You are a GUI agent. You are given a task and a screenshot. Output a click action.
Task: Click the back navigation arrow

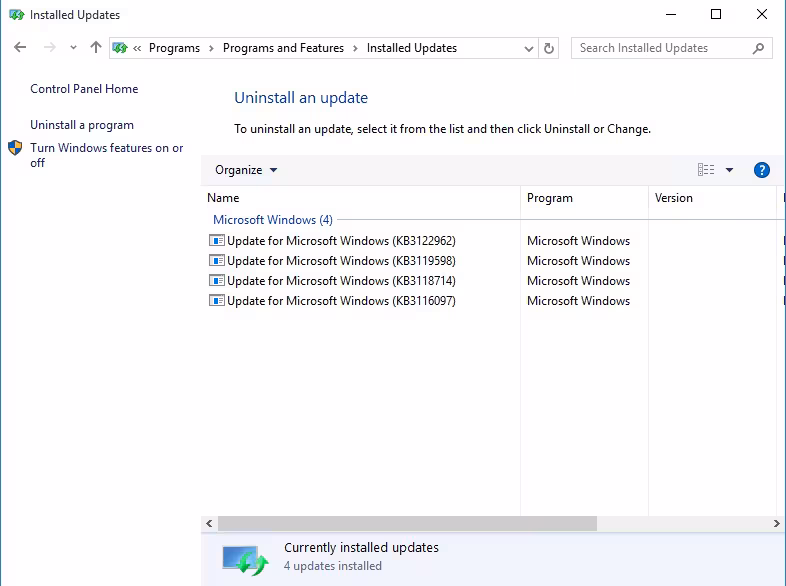pyautogui.click(x=21, y=48)
